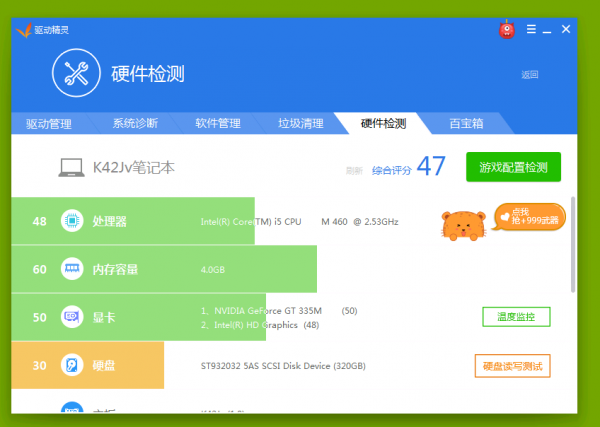Open the 垃圾清理 tab
Image resolution: width=600 pixels, height=427 pixels.
pos(301,123)
